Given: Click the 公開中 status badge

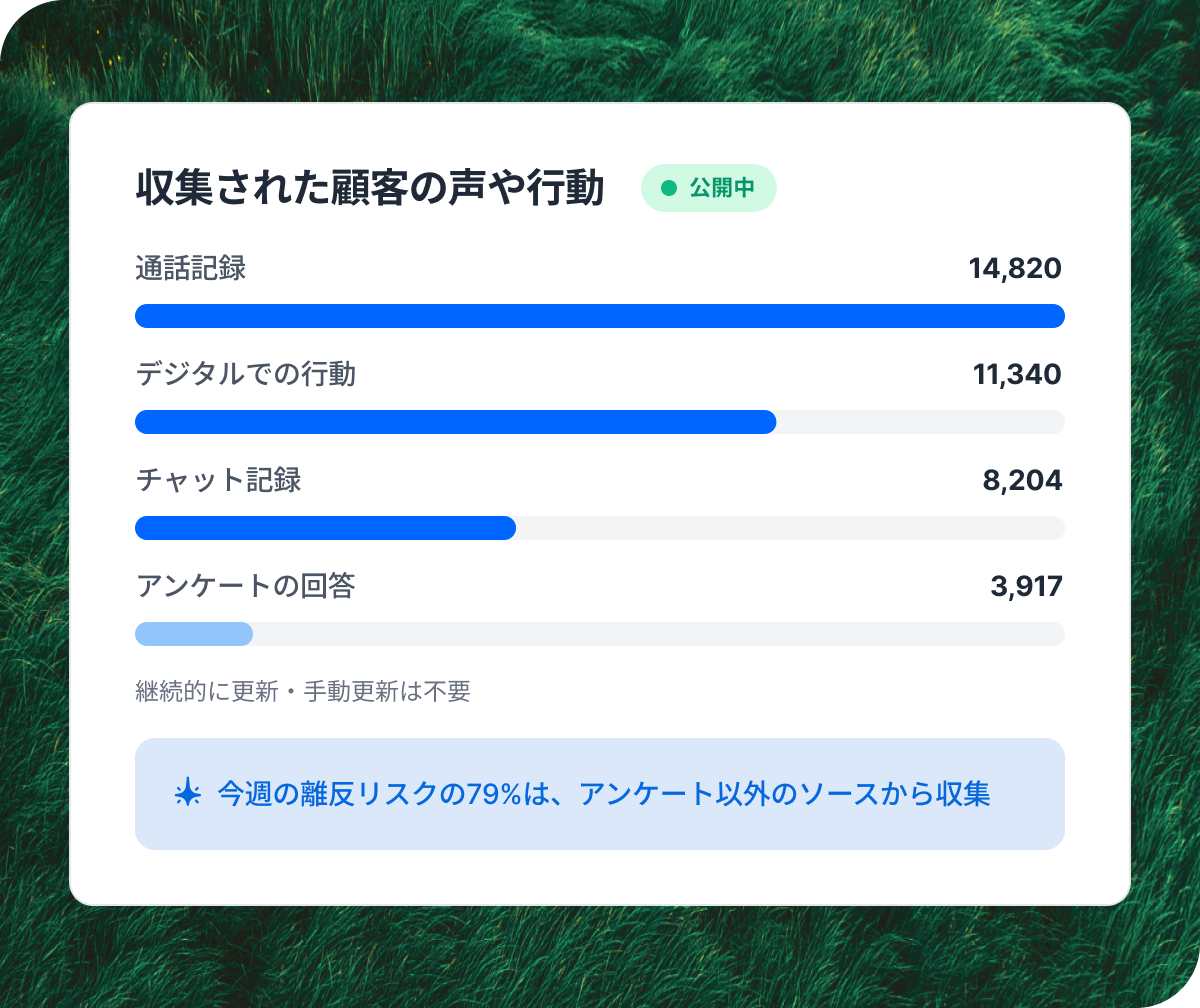Looking at the screenshot, I should (x=708, y=188).
